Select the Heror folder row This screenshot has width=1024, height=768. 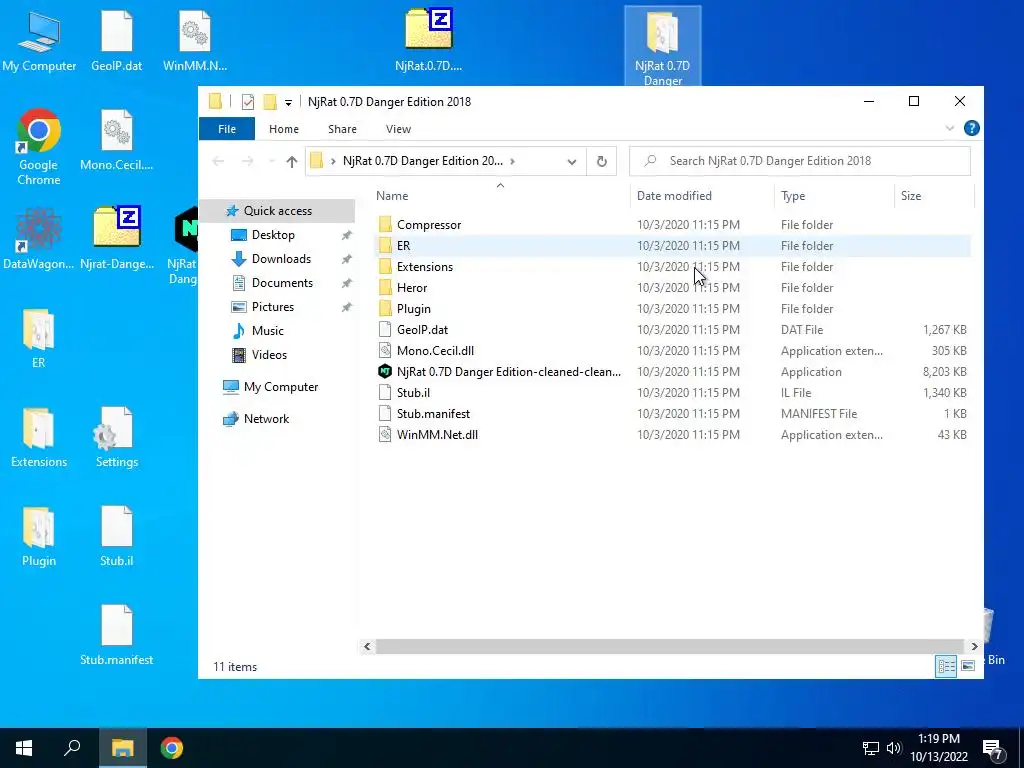click(673, 287)
